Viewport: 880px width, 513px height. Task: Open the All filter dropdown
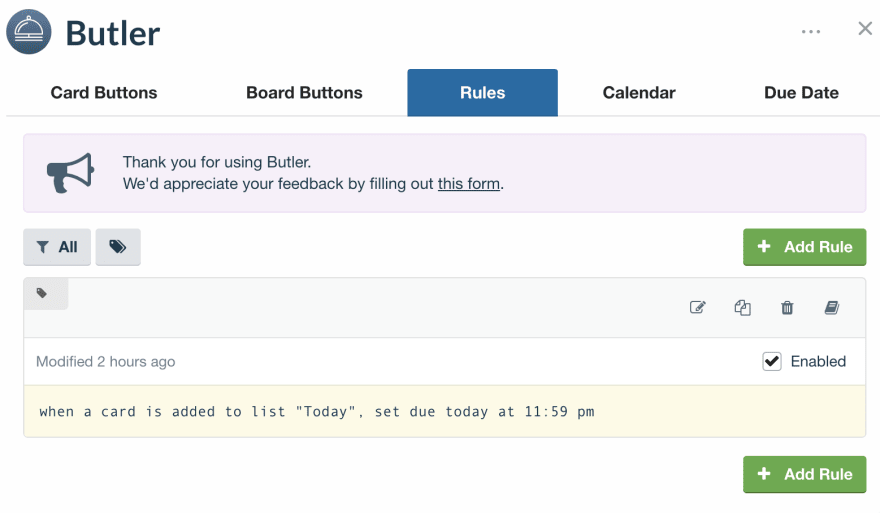[x=57, y=247]
